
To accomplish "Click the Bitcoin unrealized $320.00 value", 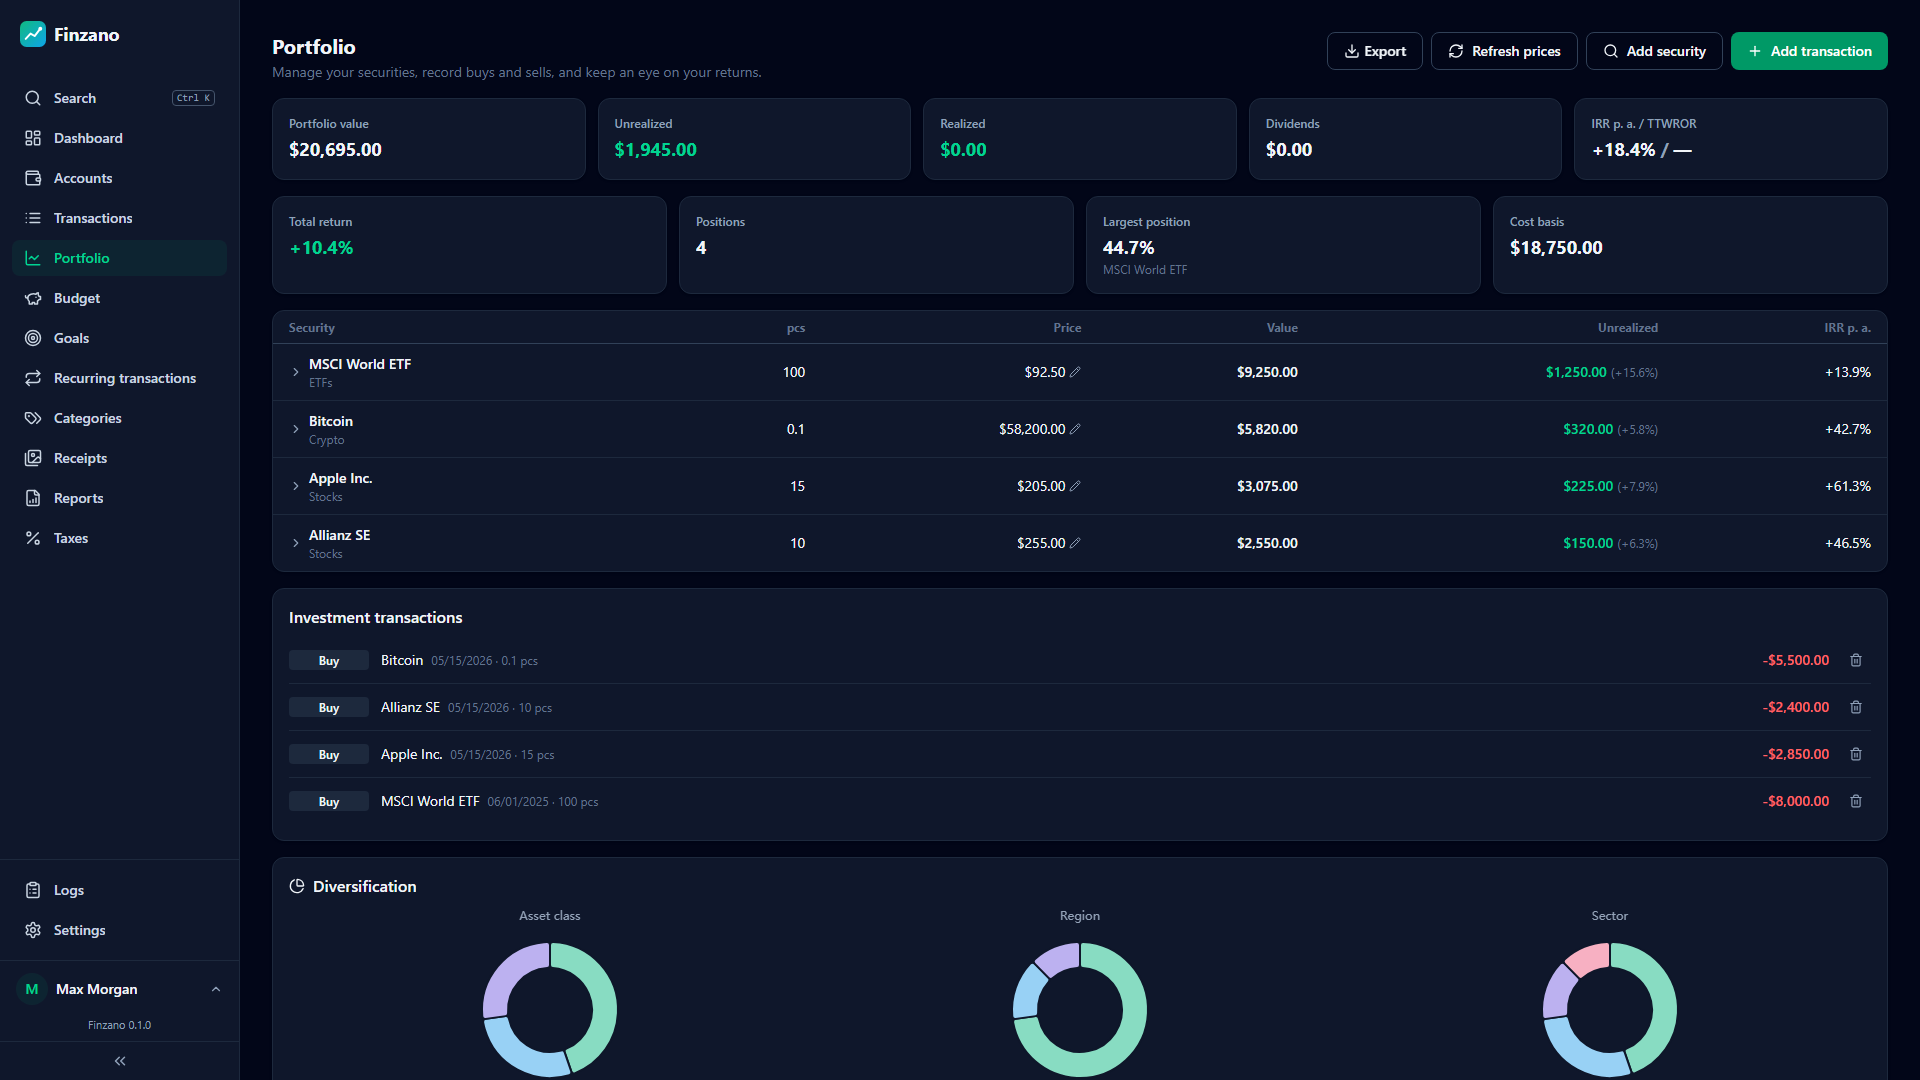I will [1588, 429].
